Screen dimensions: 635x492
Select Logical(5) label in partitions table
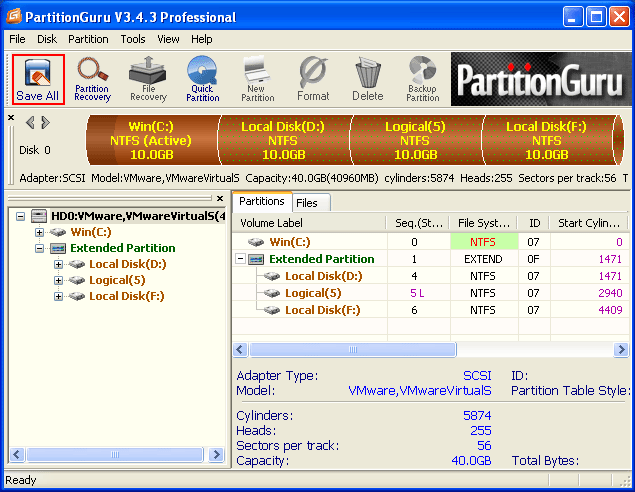tap(313, 293)
